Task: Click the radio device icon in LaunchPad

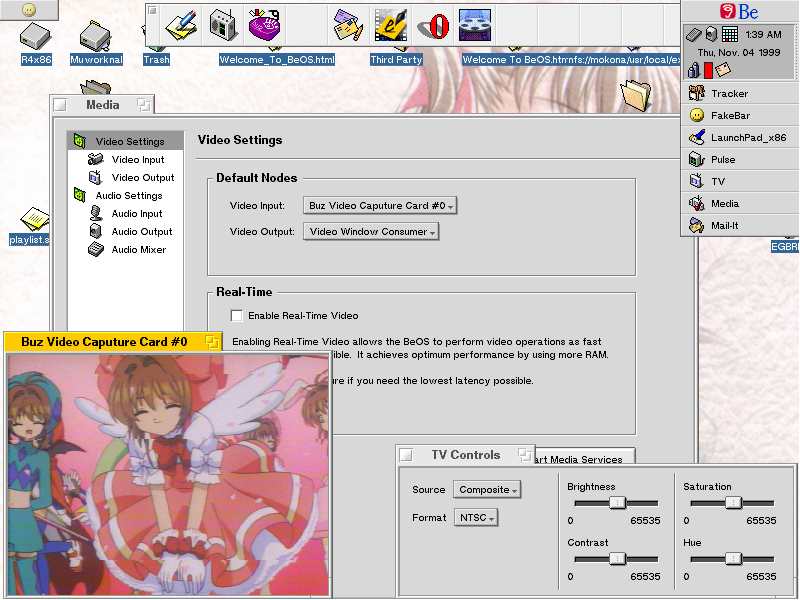Action: coord(223,24)
